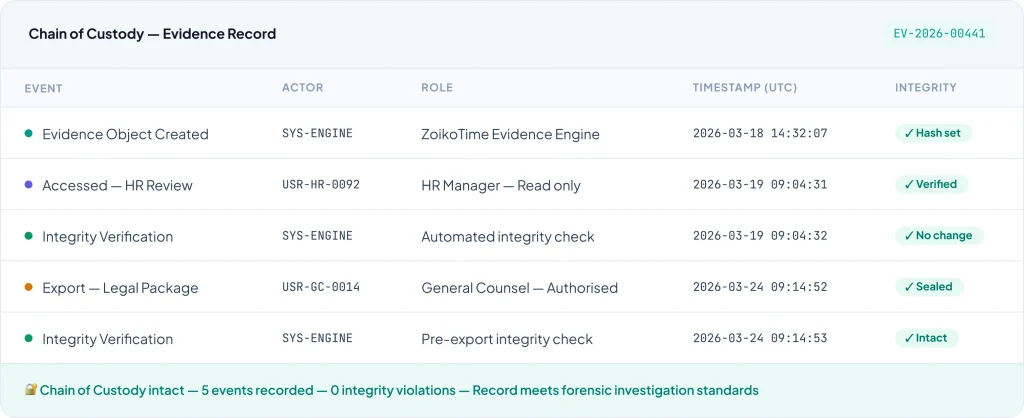1024x418 pixels.
Task: Click the No change integrity badge
Action: [938, 236]
